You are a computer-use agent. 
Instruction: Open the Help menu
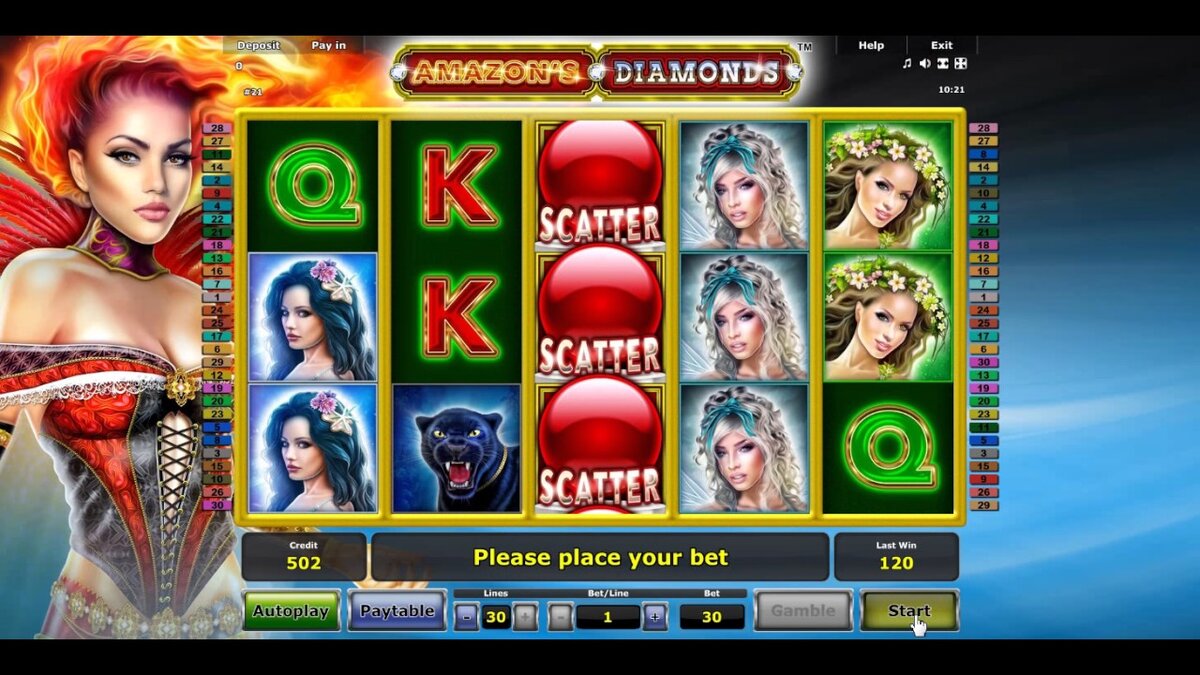[871, 45]
